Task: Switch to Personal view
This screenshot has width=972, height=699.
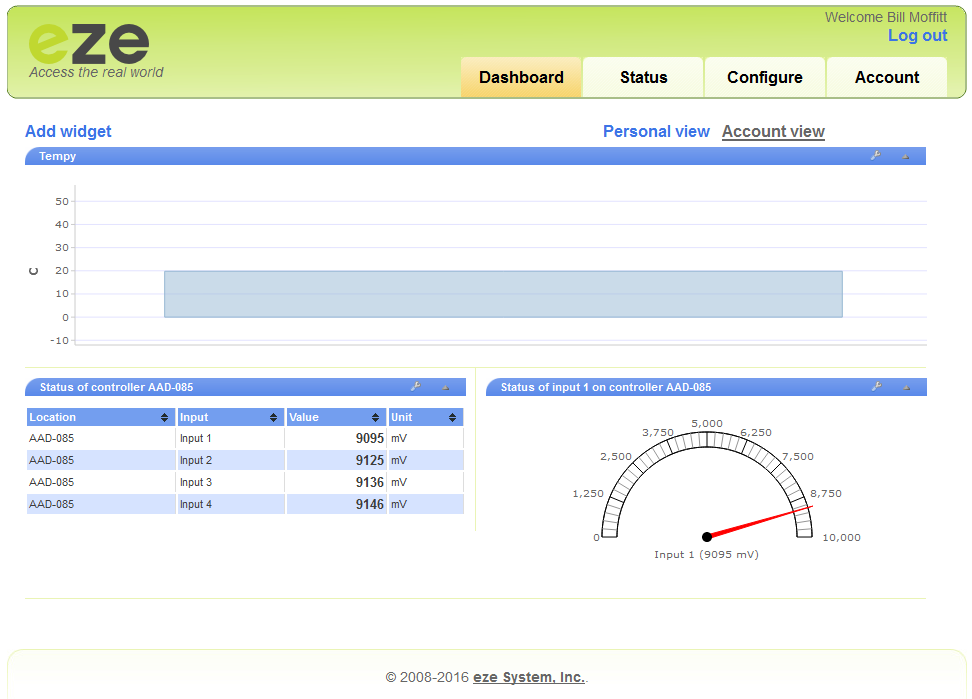Action: [656, 131]
